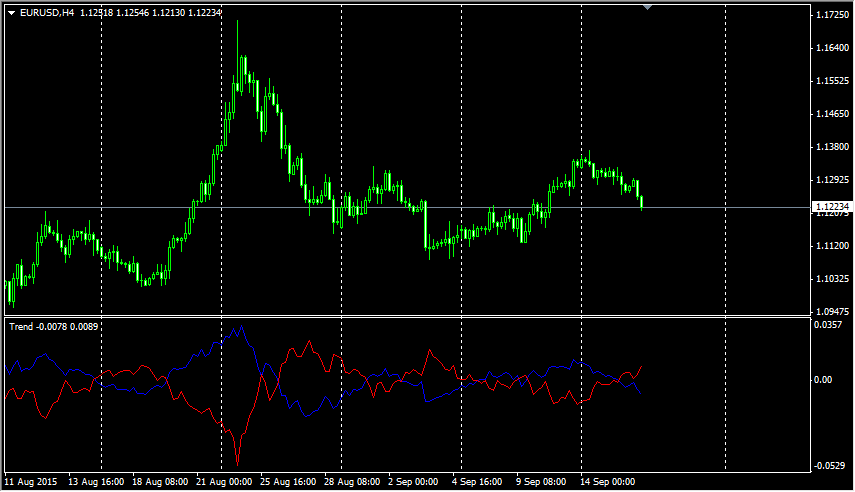Click the 1.16400 price scale value
The image size is (855, 492).
click(x=832, y=48)
